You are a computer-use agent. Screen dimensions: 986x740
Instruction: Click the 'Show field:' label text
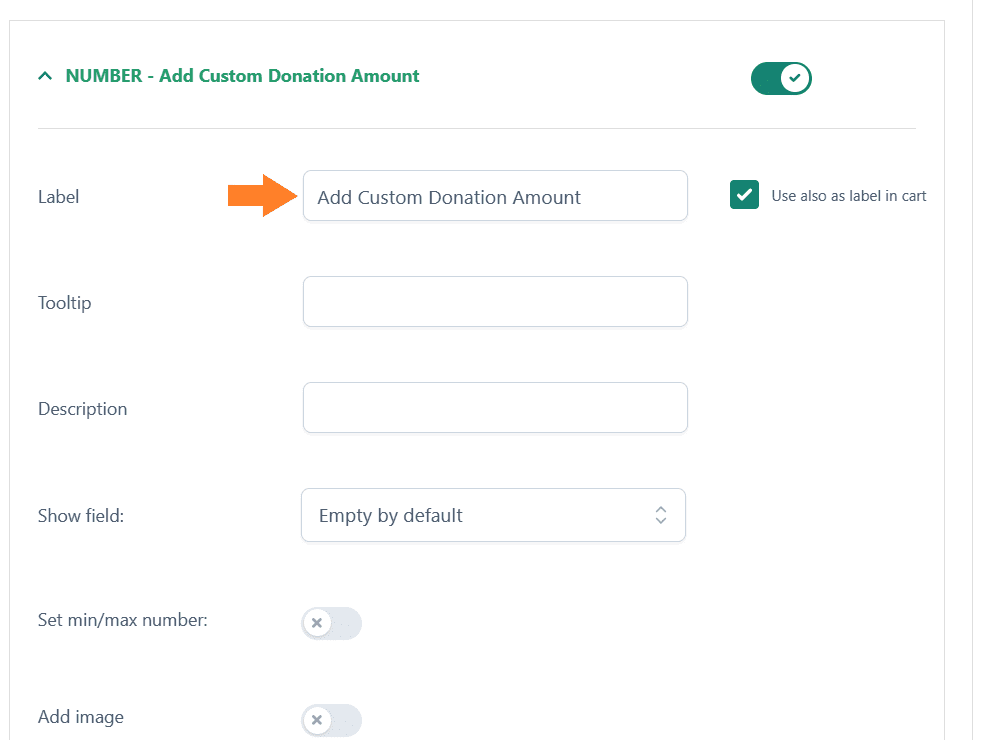click(x=81, y=516)
